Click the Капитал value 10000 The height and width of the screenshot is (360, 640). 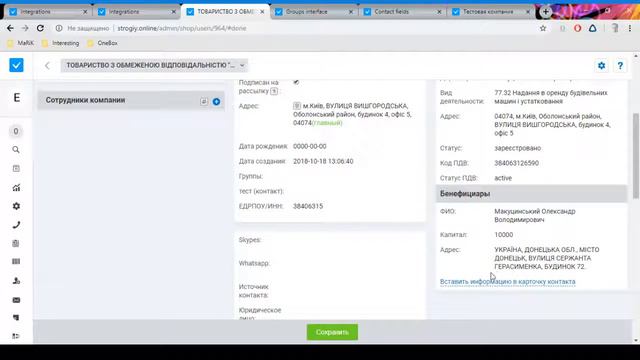504,235
